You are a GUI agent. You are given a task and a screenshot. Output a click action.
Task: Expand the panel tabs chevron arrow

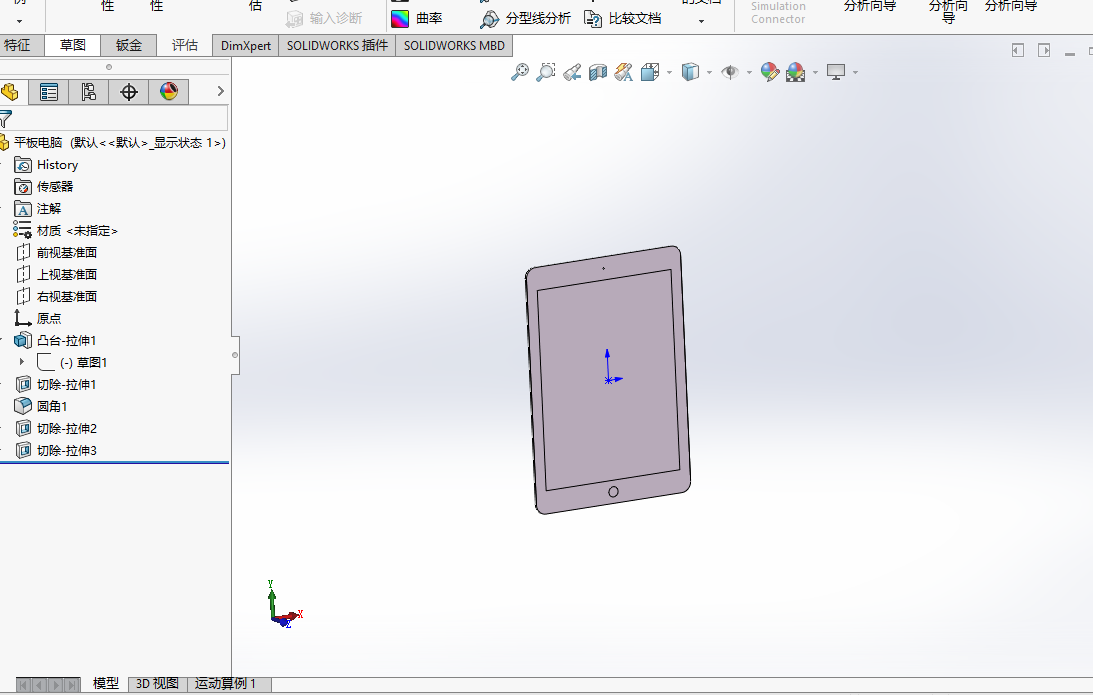[221, 92]
